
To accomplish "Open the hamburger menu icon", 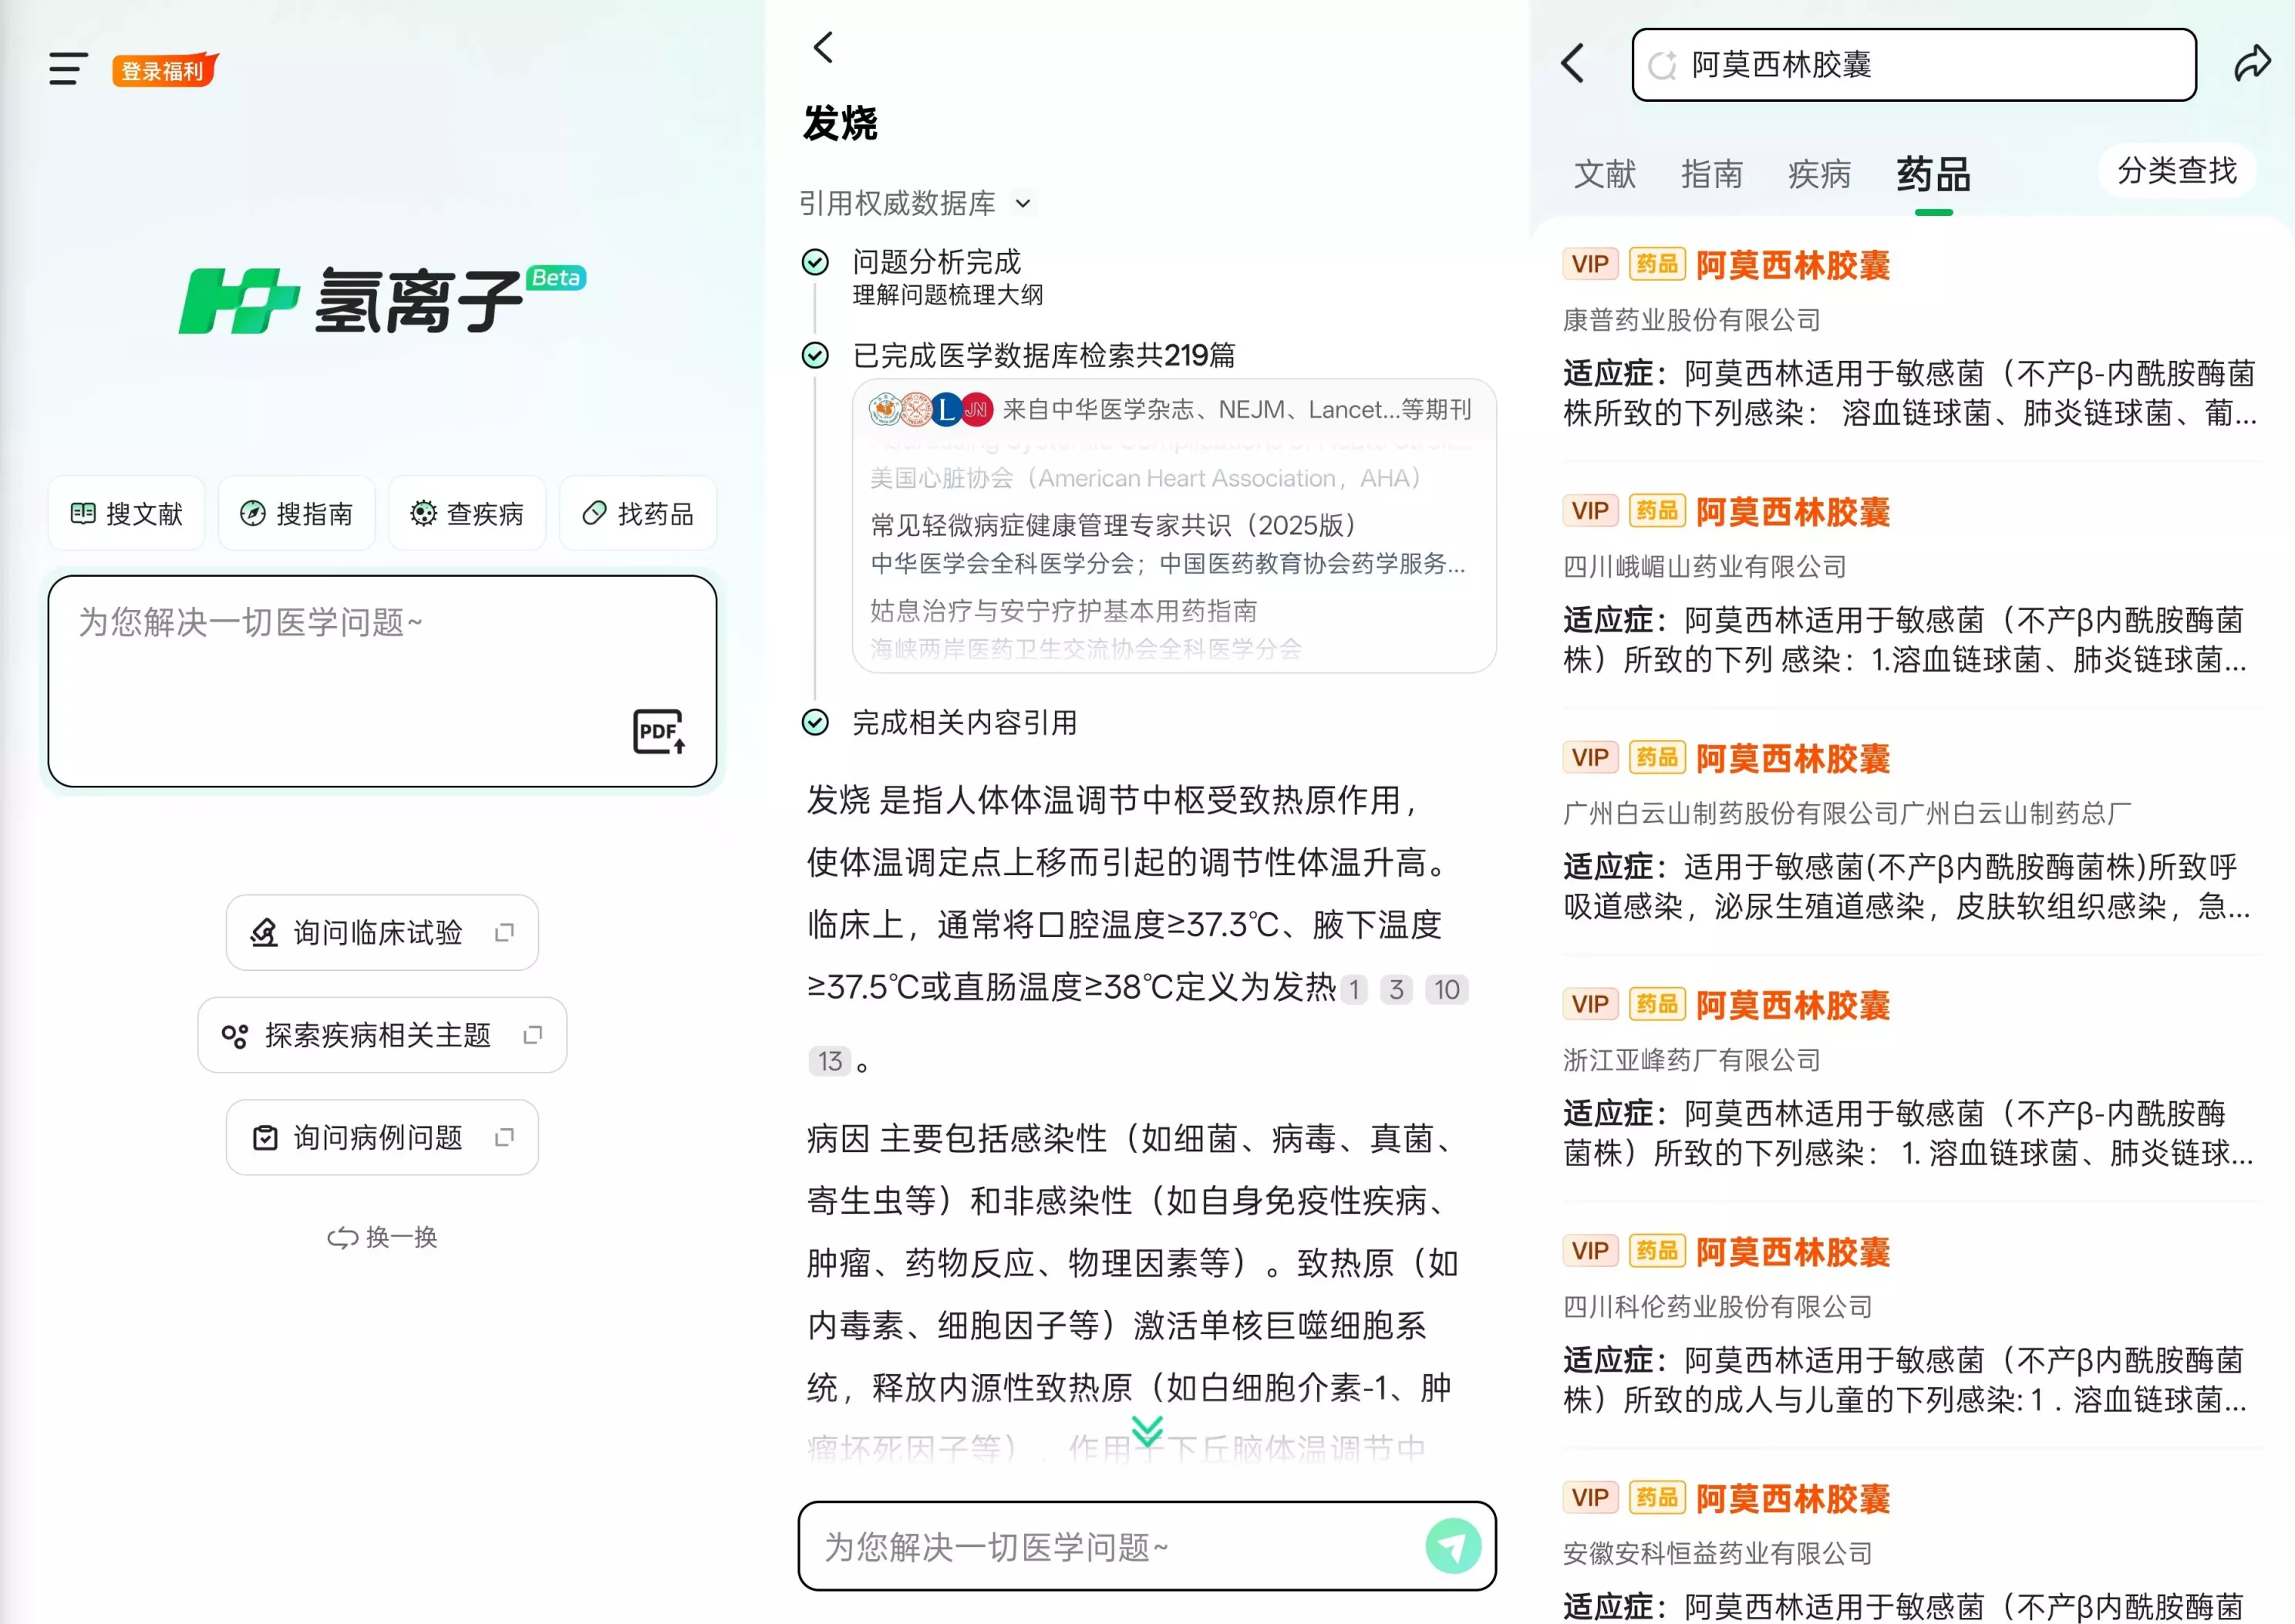I will [68, 69].
